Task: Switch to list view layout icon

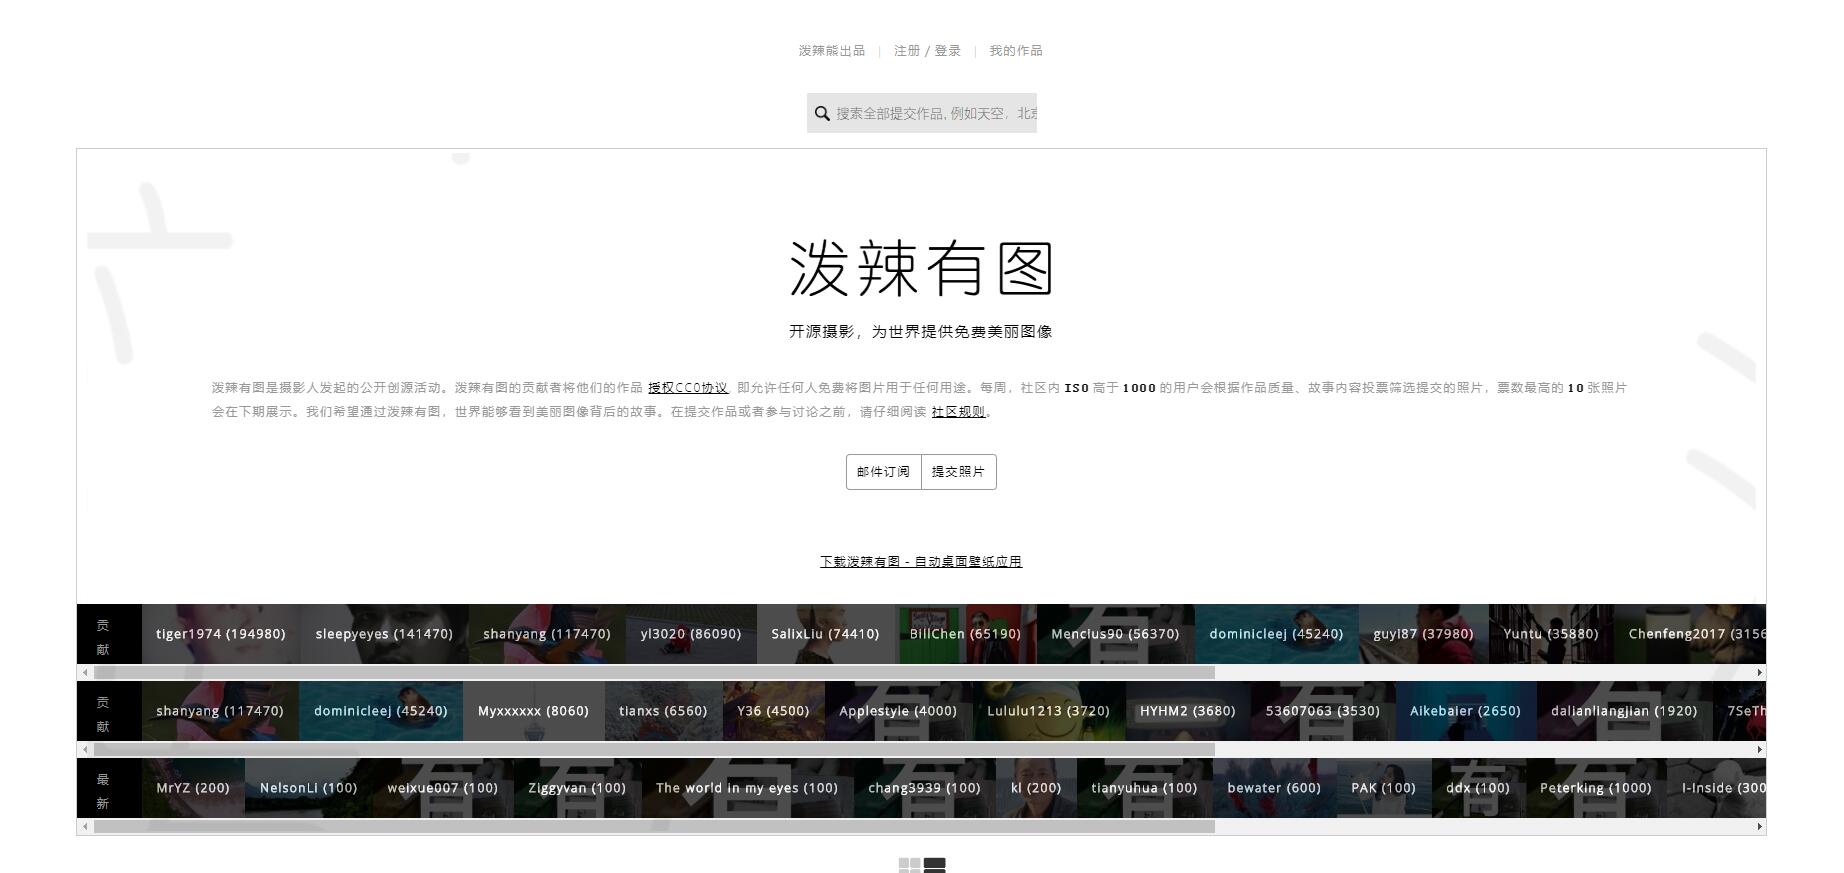Action: (934, 865)
